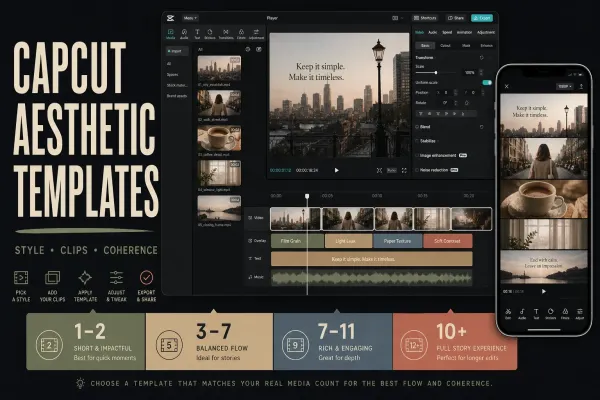Viewport: 600px width, 400px height.
Task: Open the Media panel icon
Action: click(171, 32)
